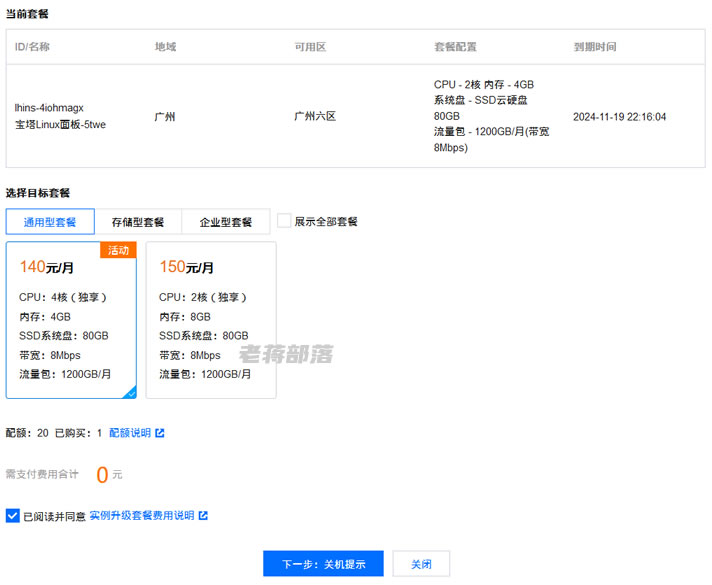712x585 pixels.
Task: Select the 150元/月 plan card
Action: pyautogui.click(x=211, y=320)
